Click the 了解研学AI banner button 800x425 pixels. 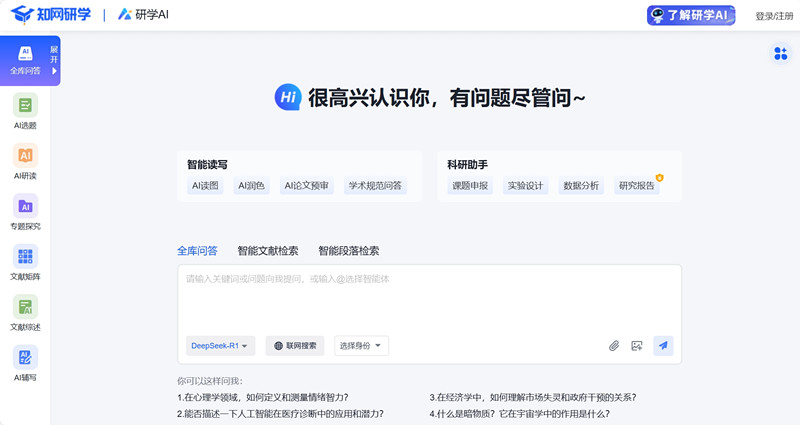pyautogui.click(x=691, y=15)
